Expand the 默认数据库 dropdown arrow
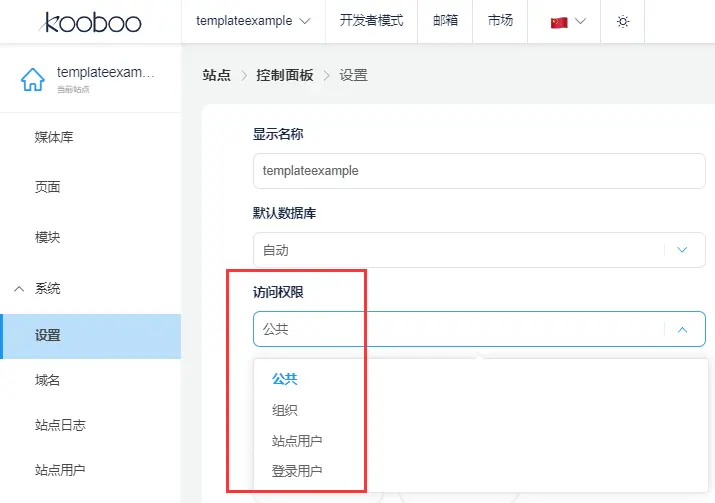 683,250
